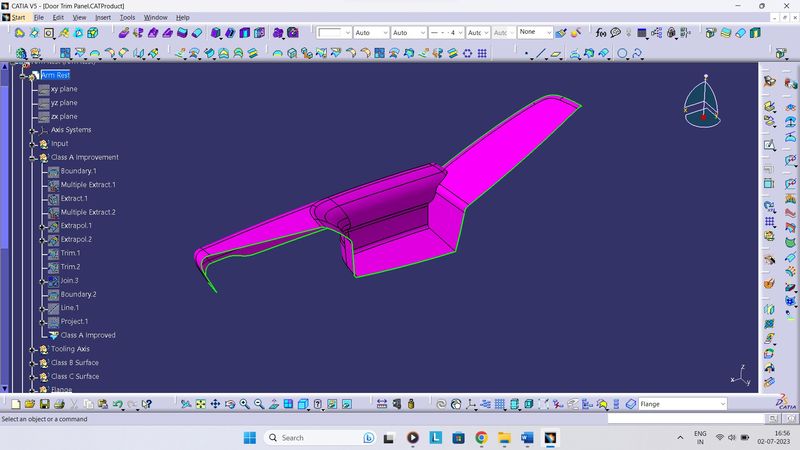This screenshot has width=800, height=450.
Task: Select the Pan tool
Action: (215, 404)
